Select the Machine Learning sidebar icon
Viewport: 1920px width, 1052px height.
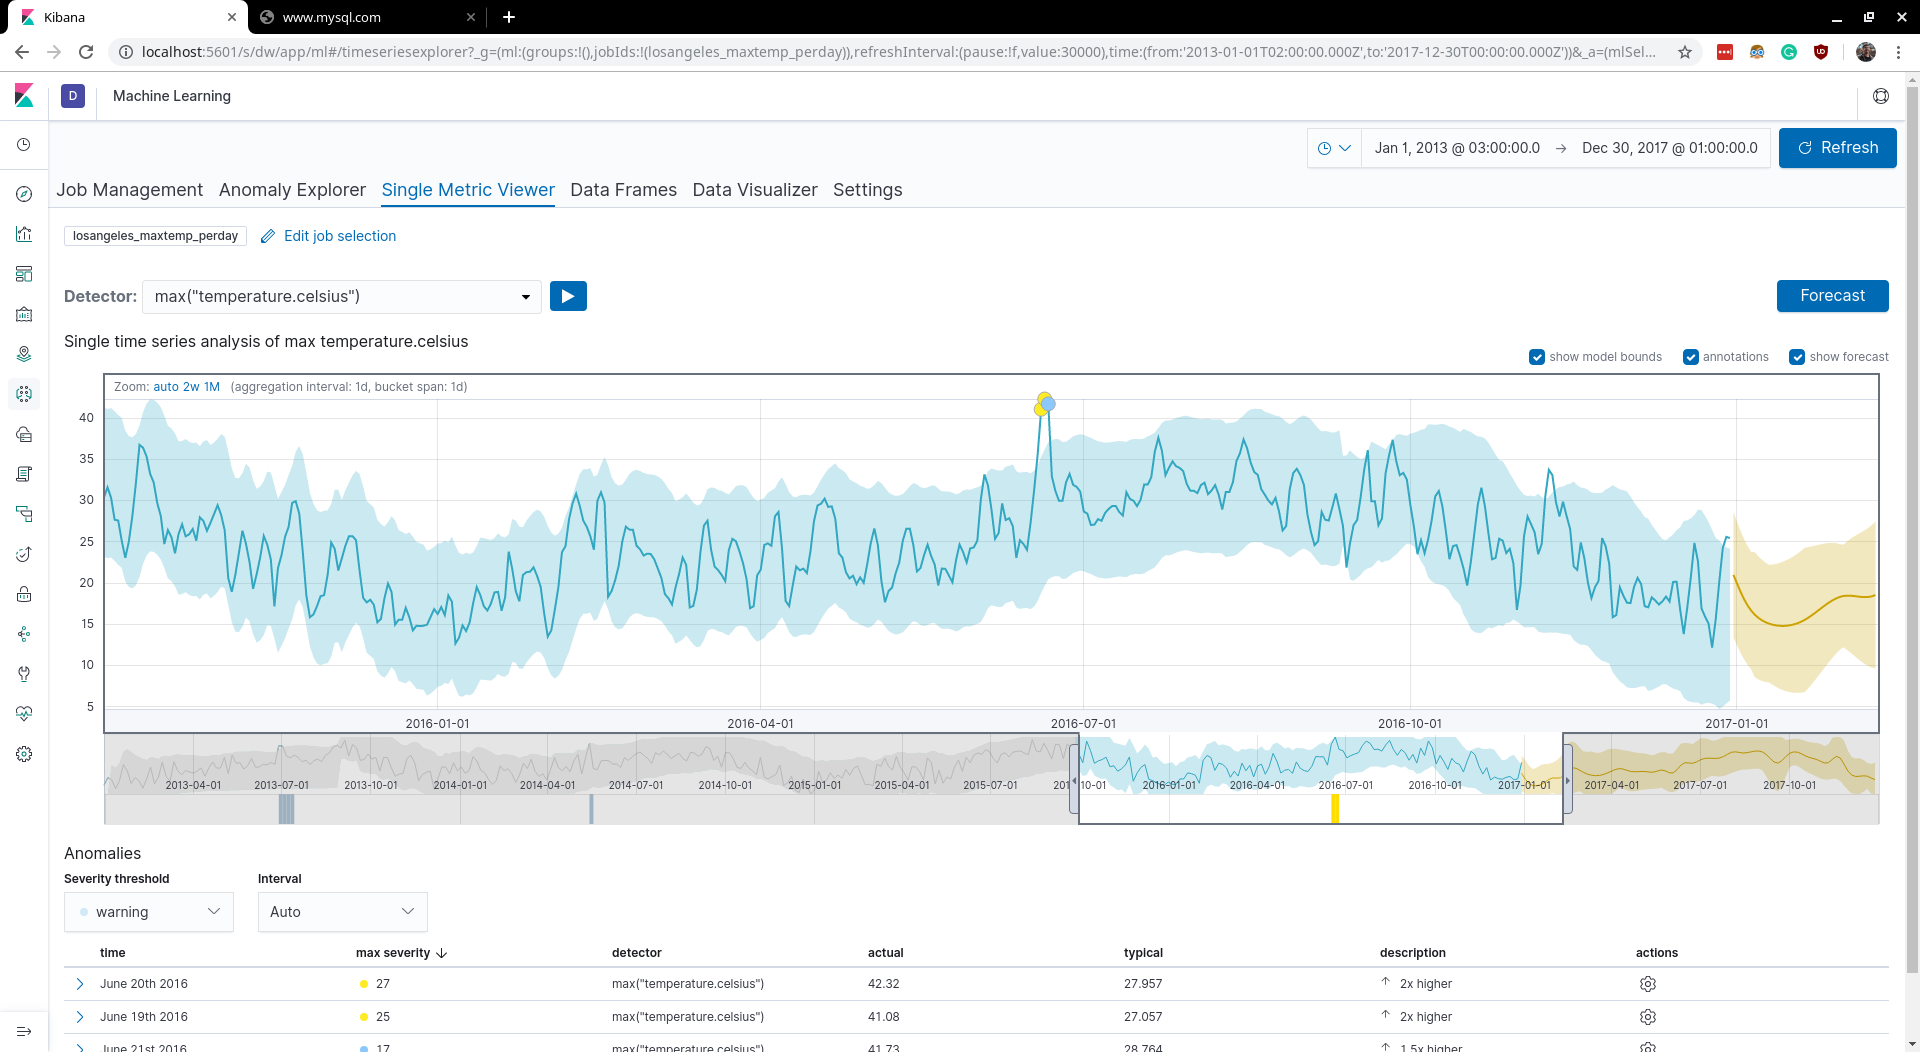(x=24, y=394)
